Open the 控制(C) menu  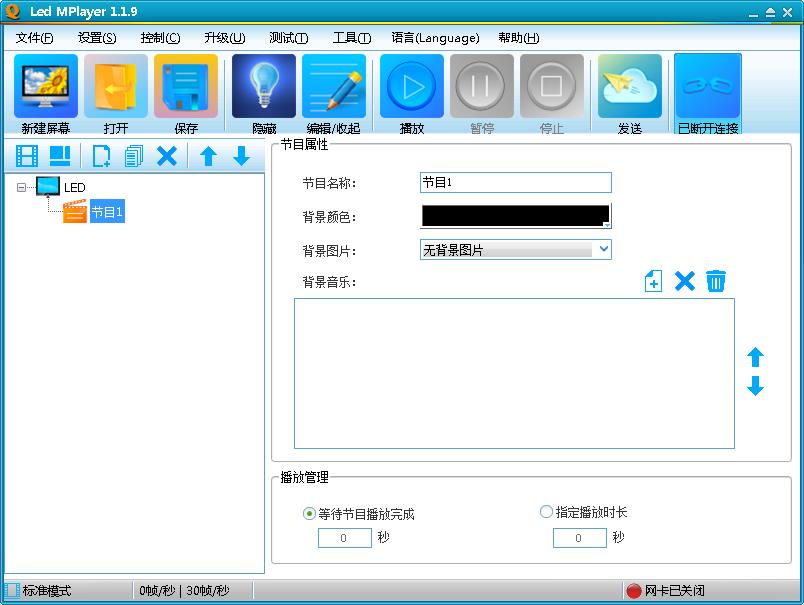point(160,38)
